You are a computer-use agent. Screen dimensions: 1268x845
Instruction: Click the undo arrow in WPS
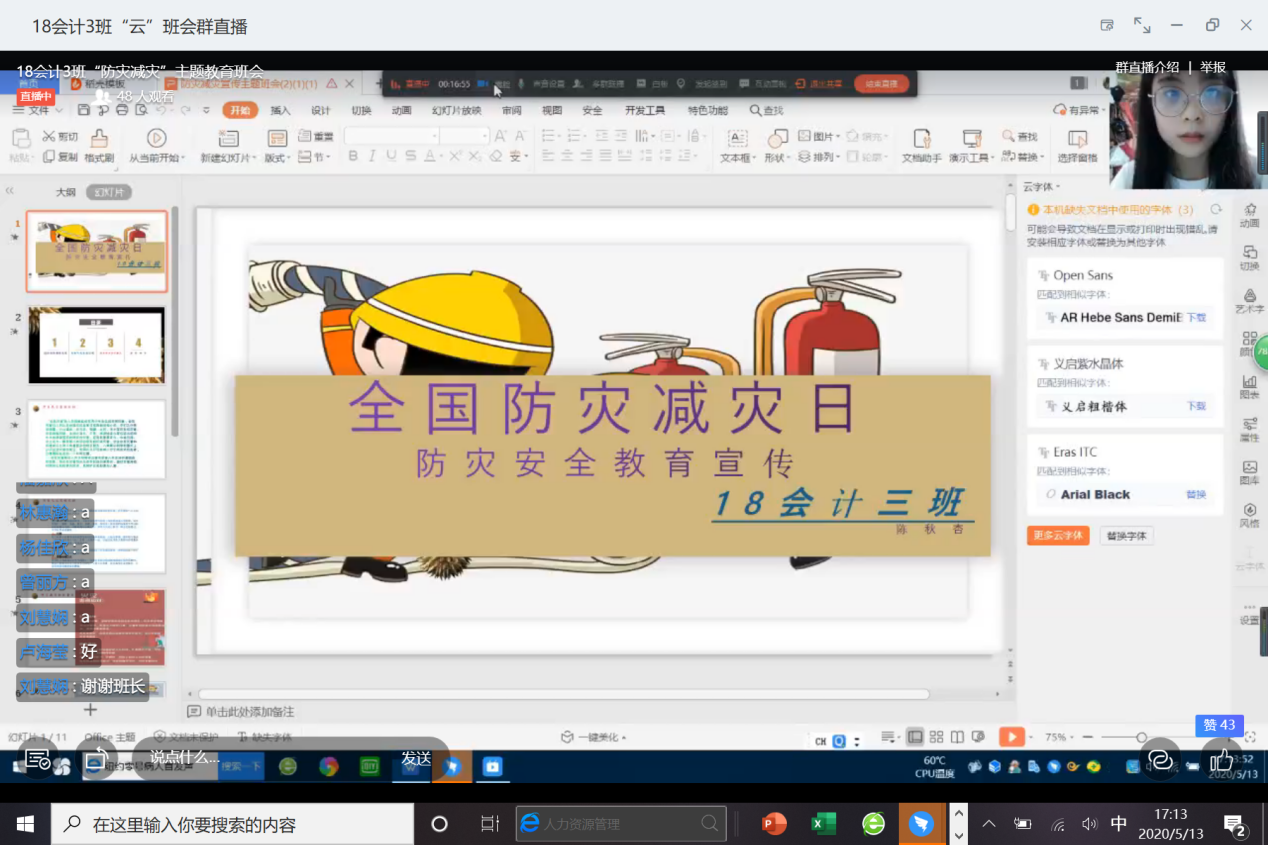coord(162,110)
